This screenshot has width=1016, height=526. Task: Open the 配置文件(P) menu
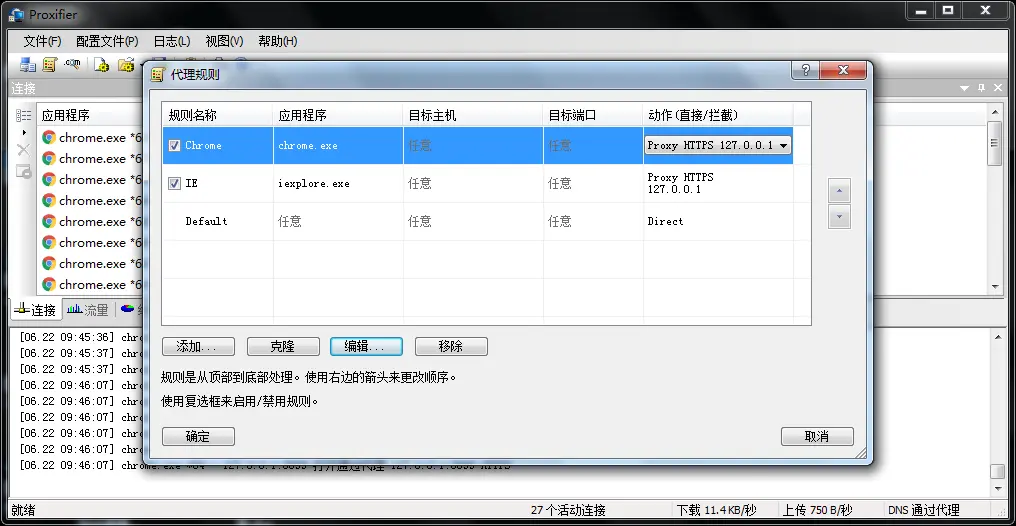pyautogui.click(x=108, y=41)
